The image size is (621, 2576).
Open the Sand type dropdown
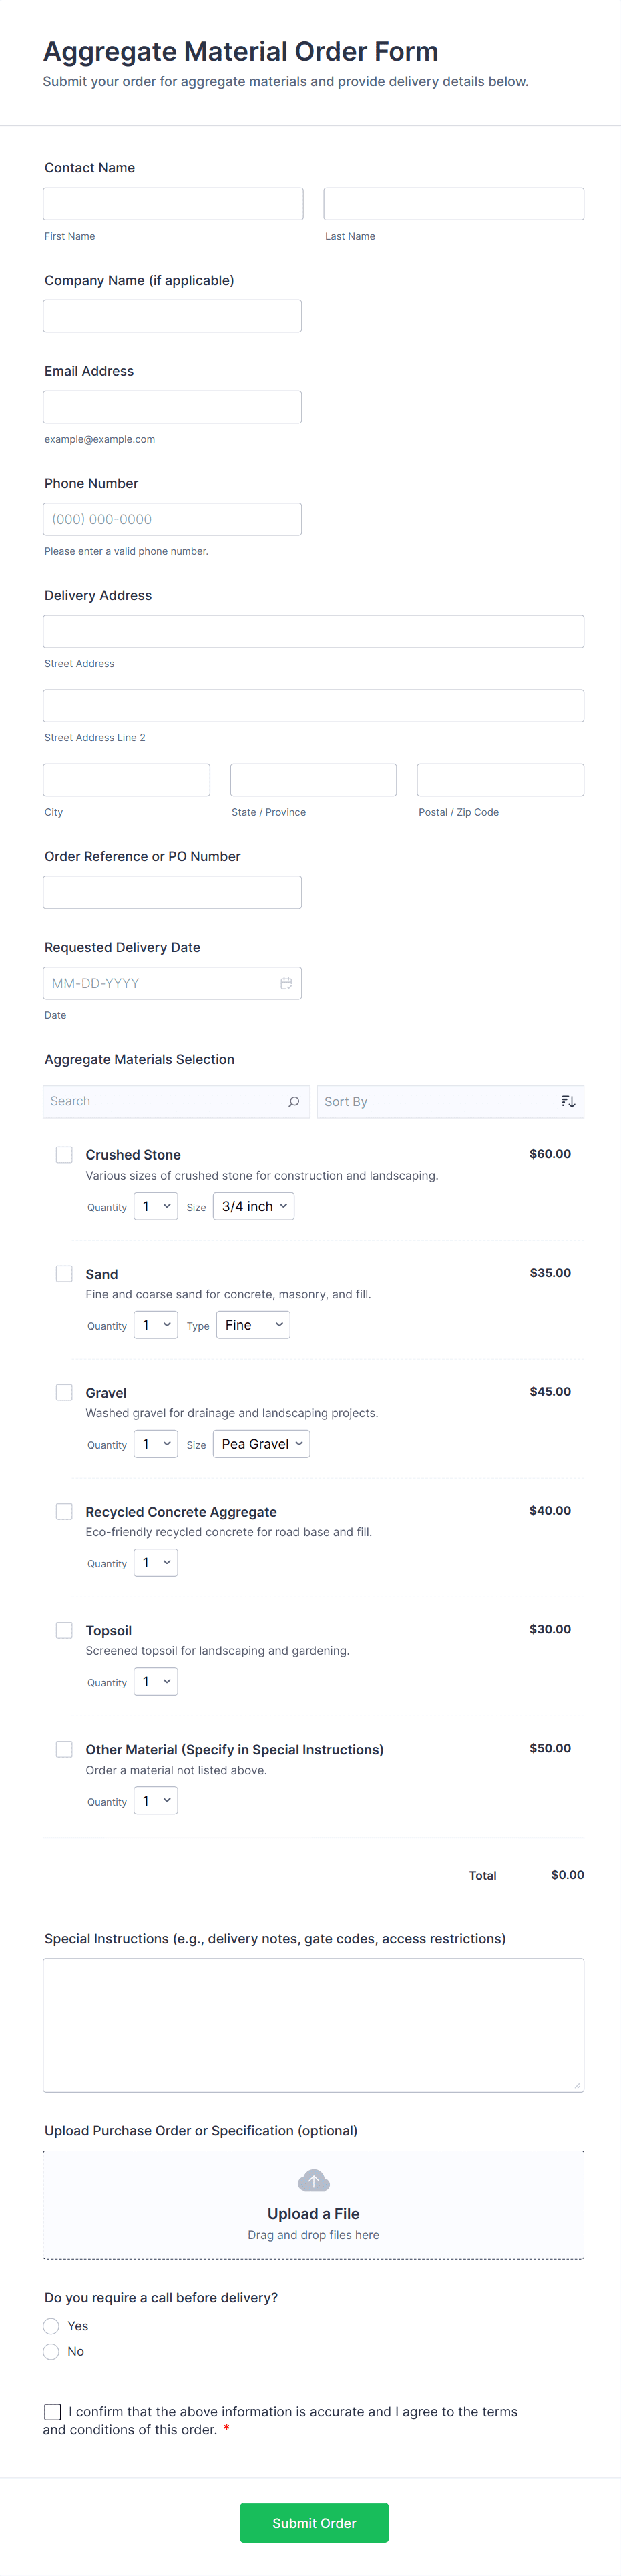pyautogui.click(x=253, y=1325)
